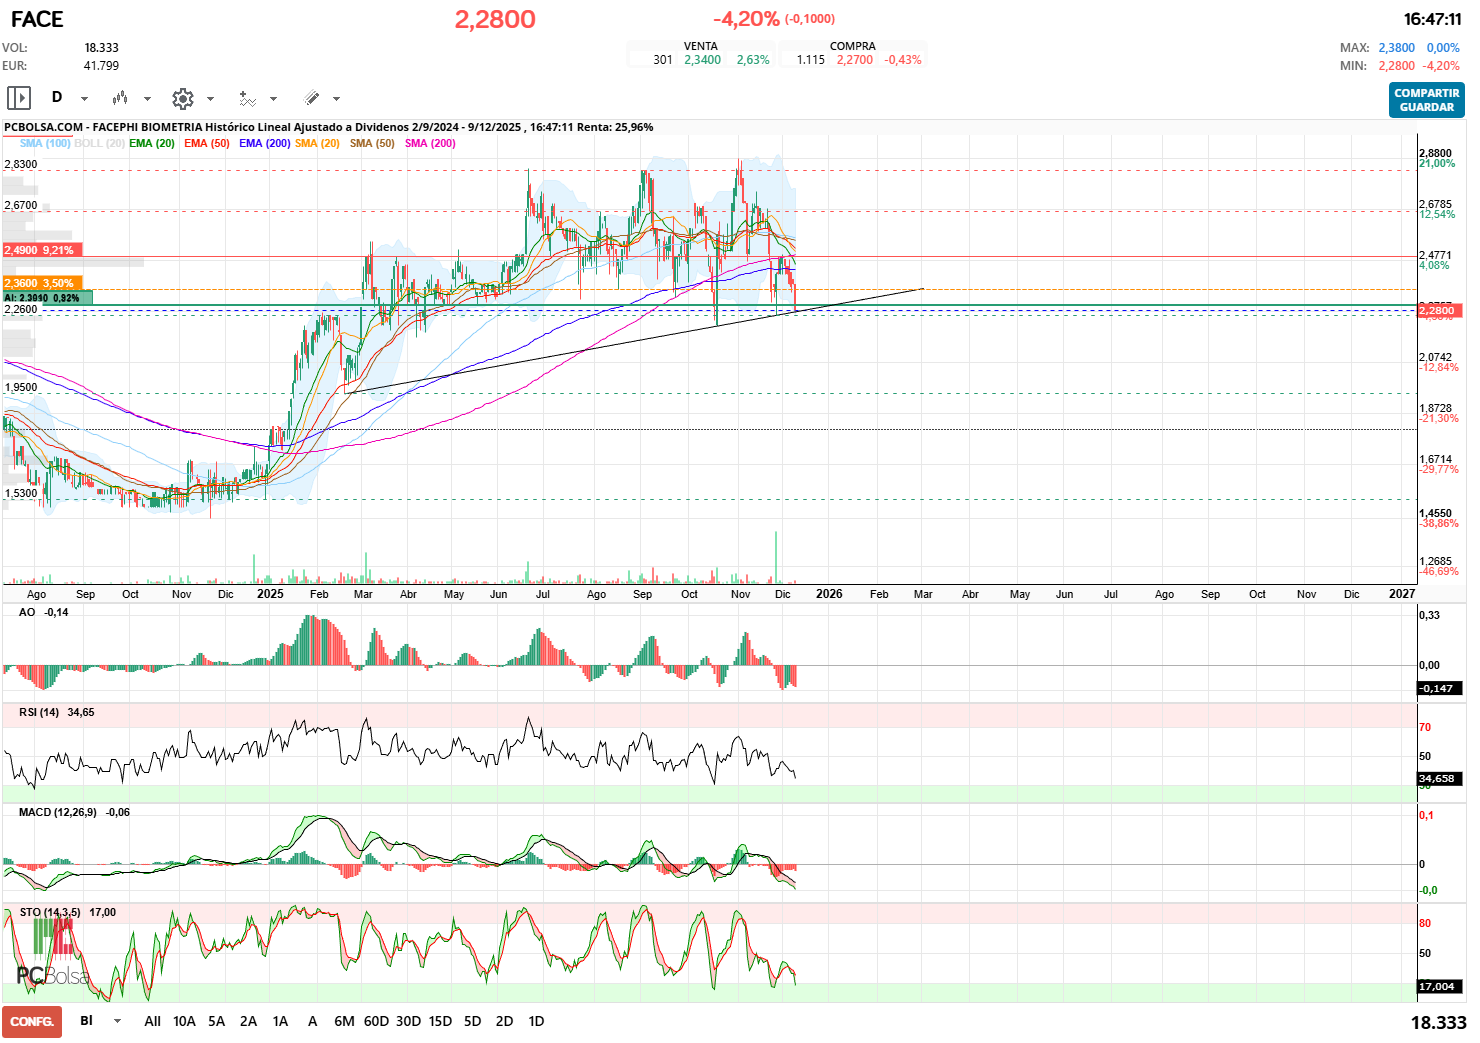
Task: Expand the timeframe dropdown arrow
Action: pyautogui.click(x=84, y=100)
